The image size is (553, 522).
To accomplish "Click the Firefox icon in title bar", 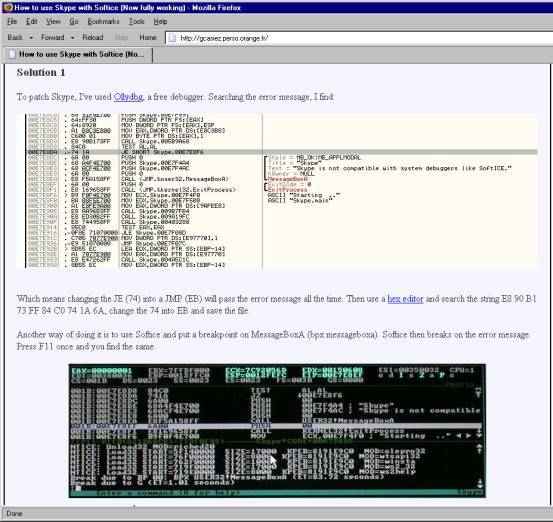I will point(8,7).
